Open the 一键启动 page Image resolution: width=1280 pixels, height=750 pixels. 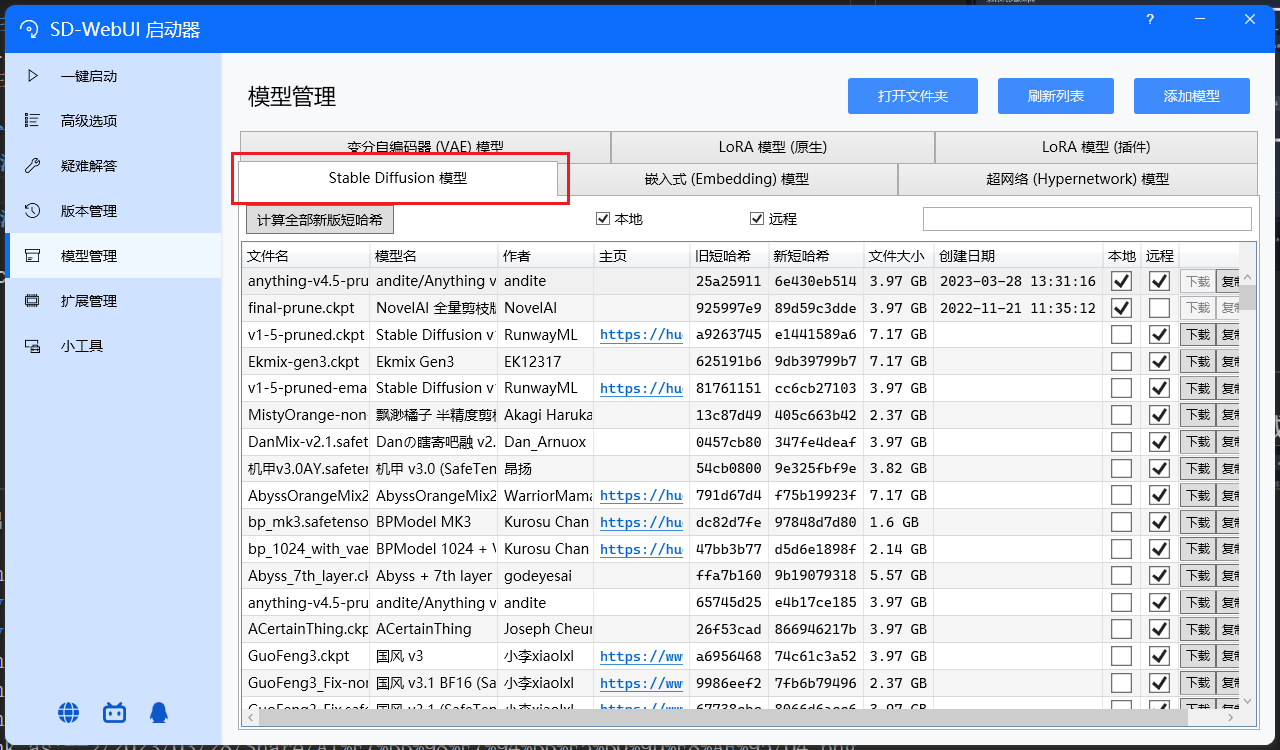point(113,76)
